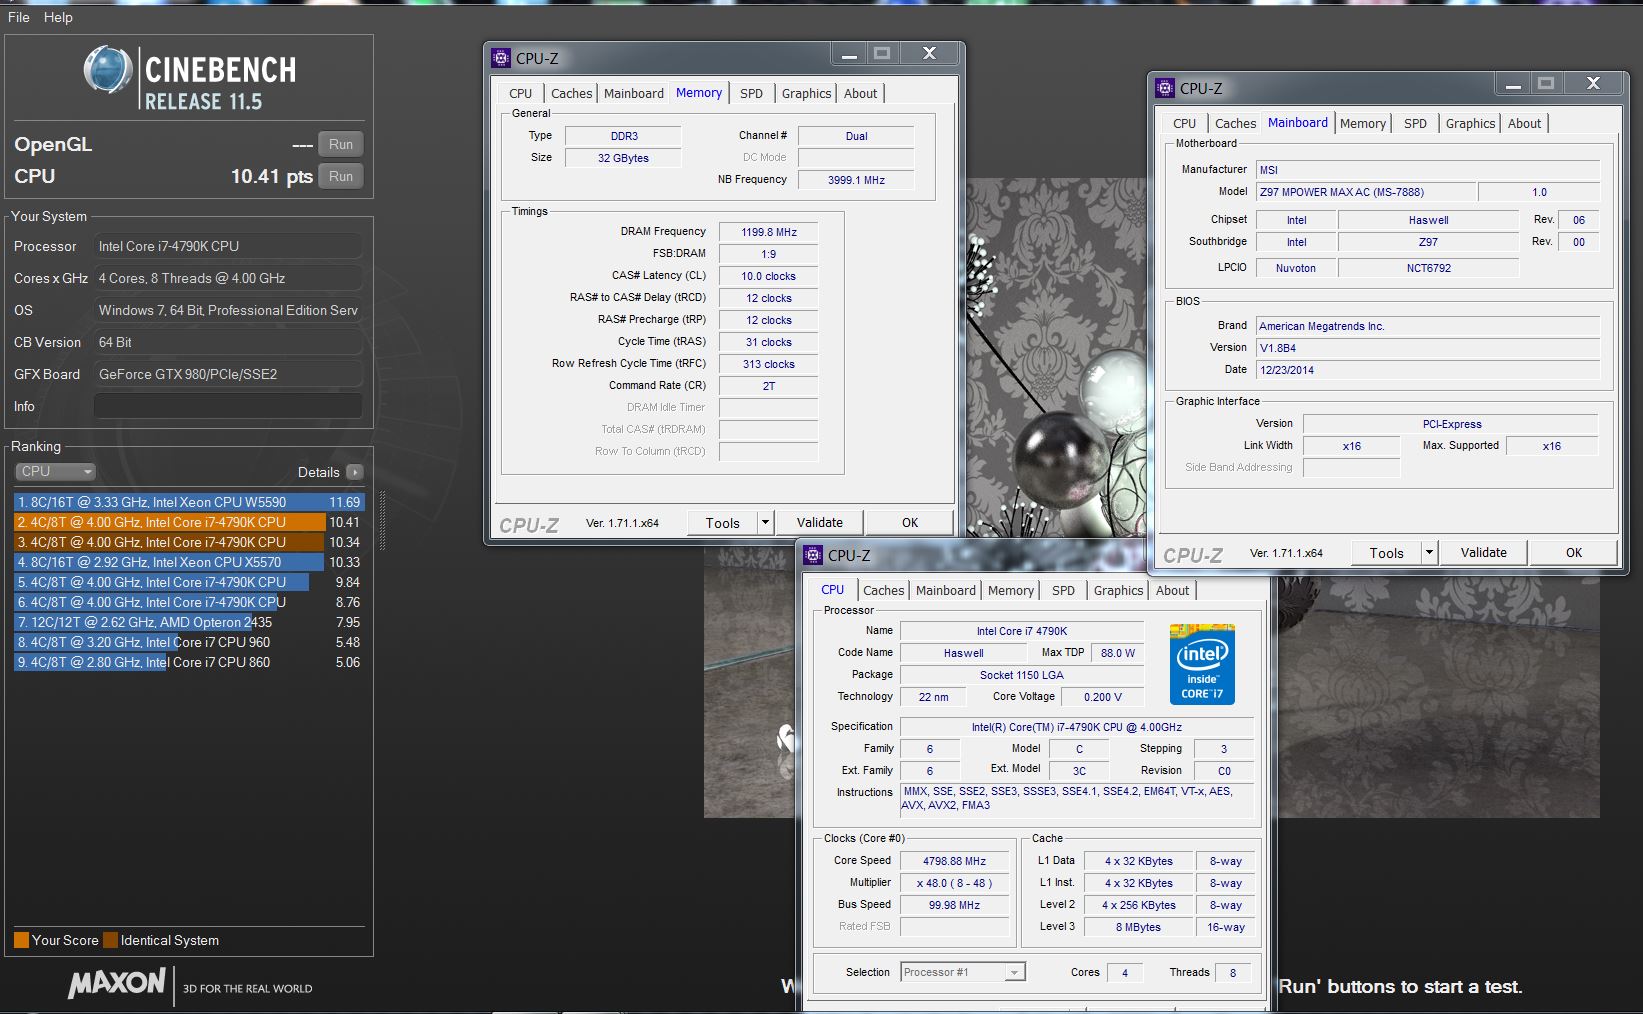Minimize the Mainboard CPU-Z window
This screenshot has height=1014, width=1643.
[x=1513, y=84]
